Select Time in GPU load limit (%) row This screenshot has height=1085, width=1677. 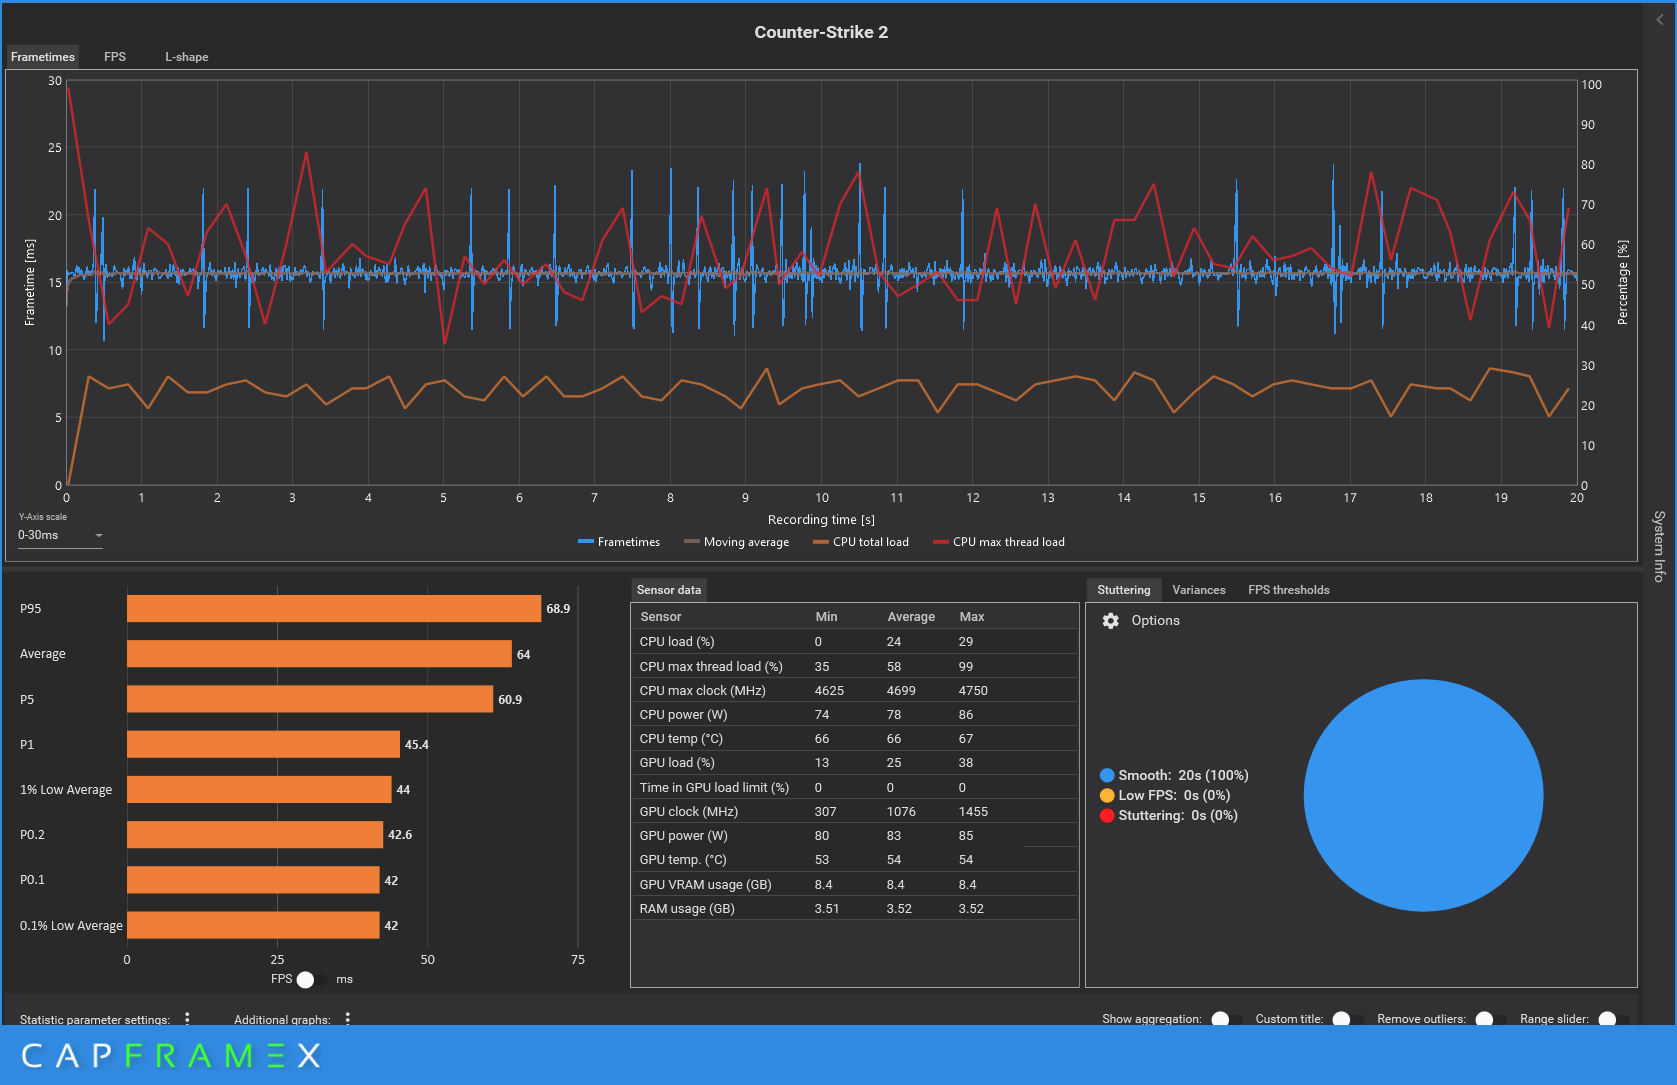[x=855, y=787]
